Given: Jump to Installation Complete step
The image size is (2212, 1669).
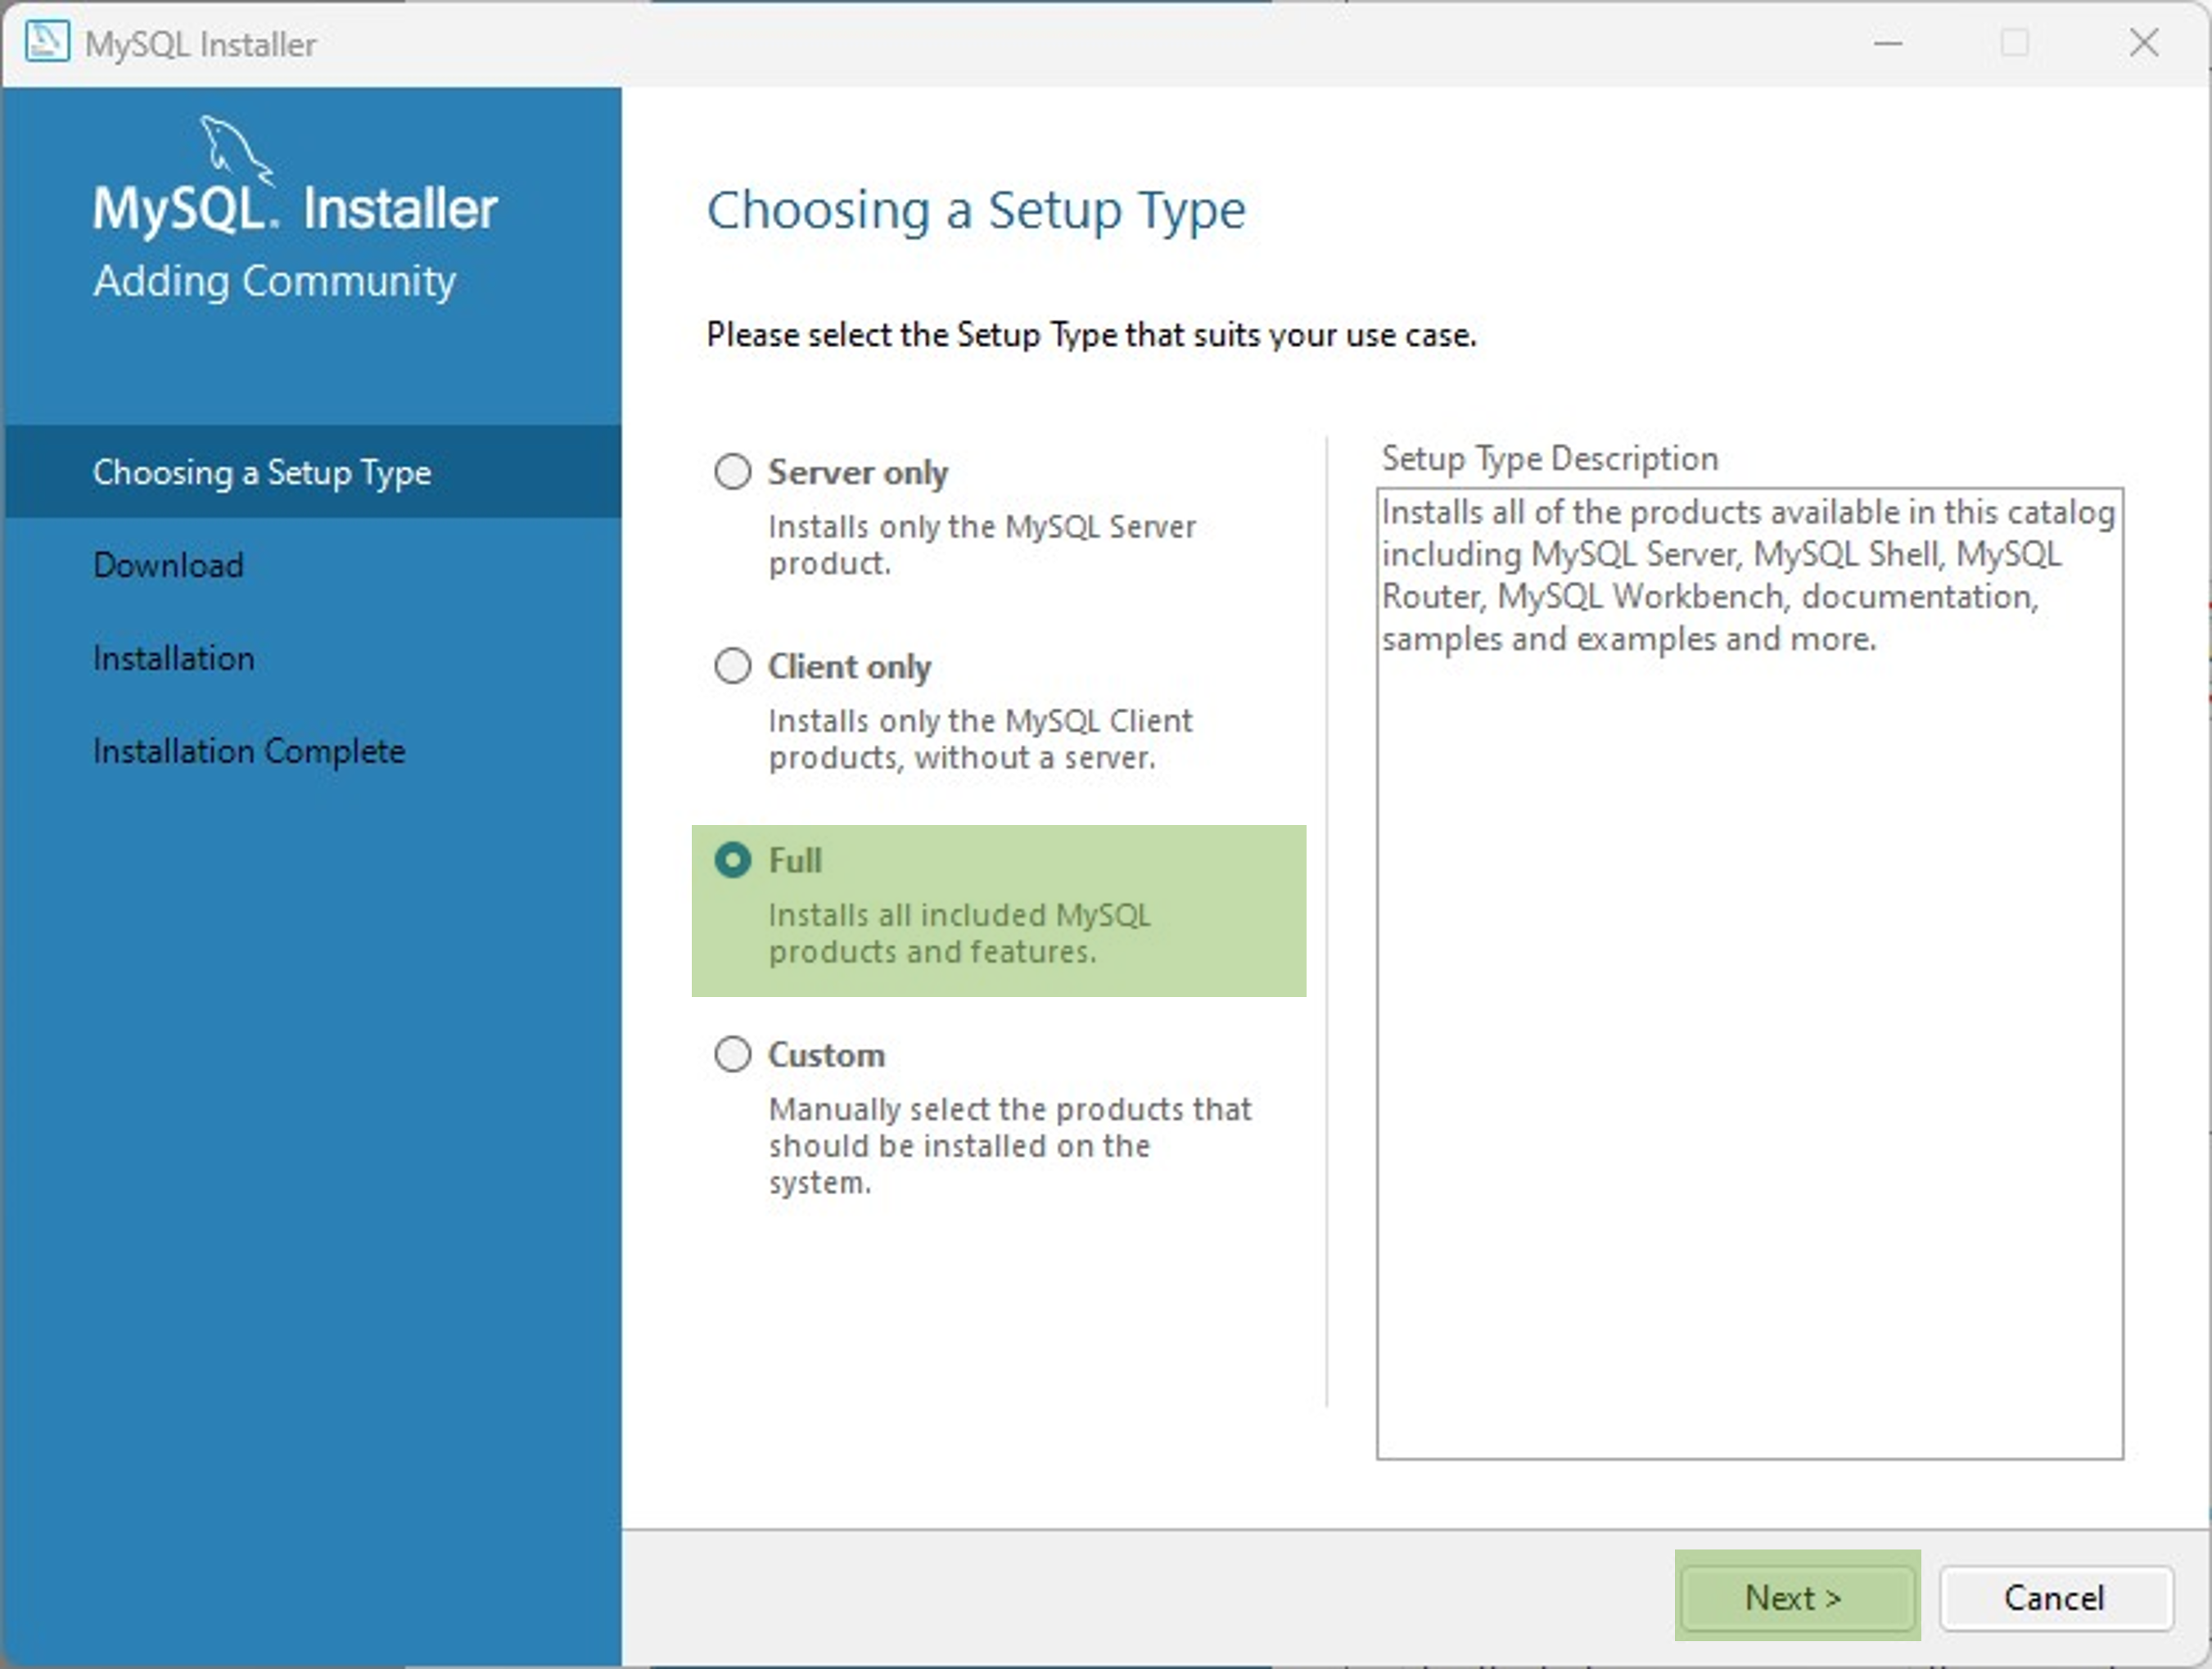Looking at the screenshot, I should [x=249, y=751].
